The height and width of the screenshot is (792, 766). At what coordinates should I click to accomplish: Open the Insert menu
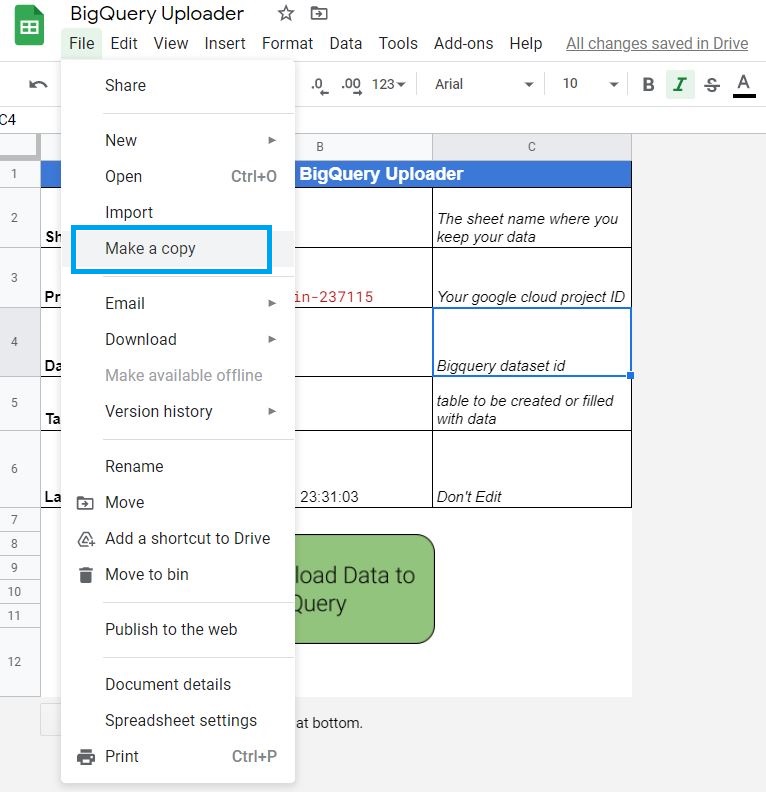point(225,43)
